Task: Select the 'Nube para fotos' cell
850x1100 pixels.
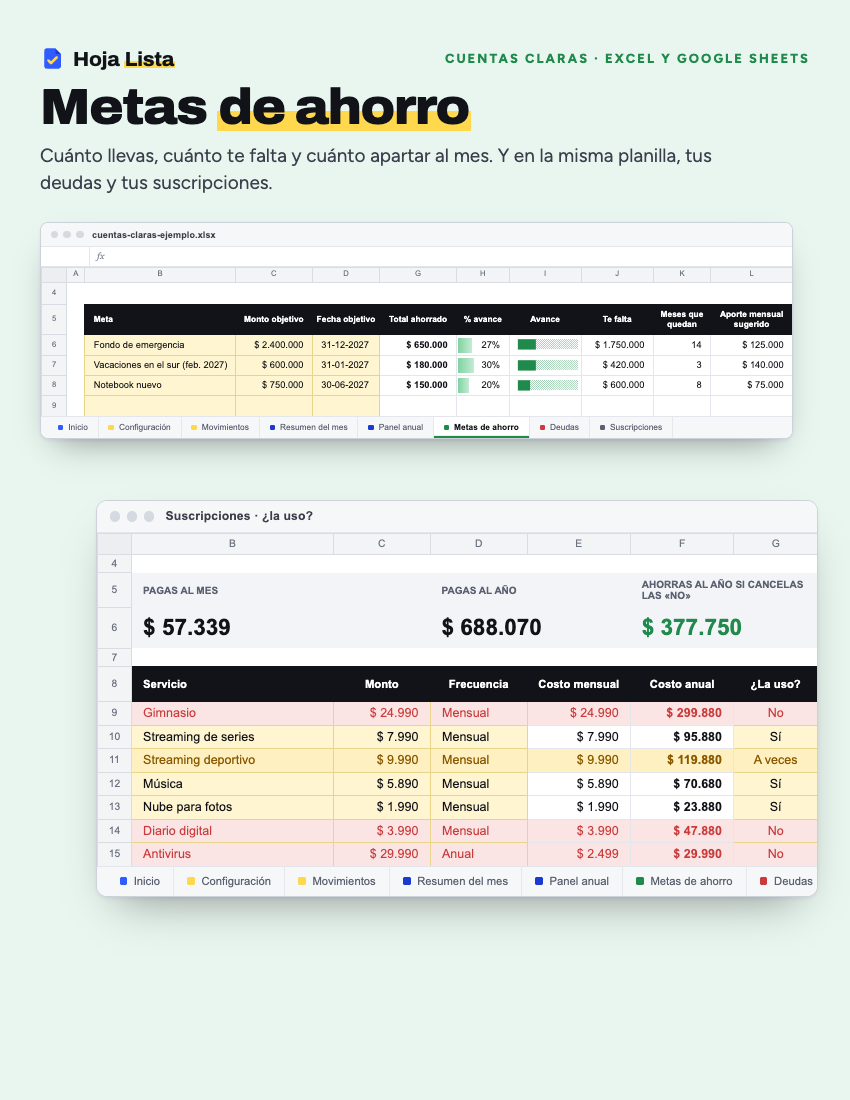Action: tap(232, 807)
